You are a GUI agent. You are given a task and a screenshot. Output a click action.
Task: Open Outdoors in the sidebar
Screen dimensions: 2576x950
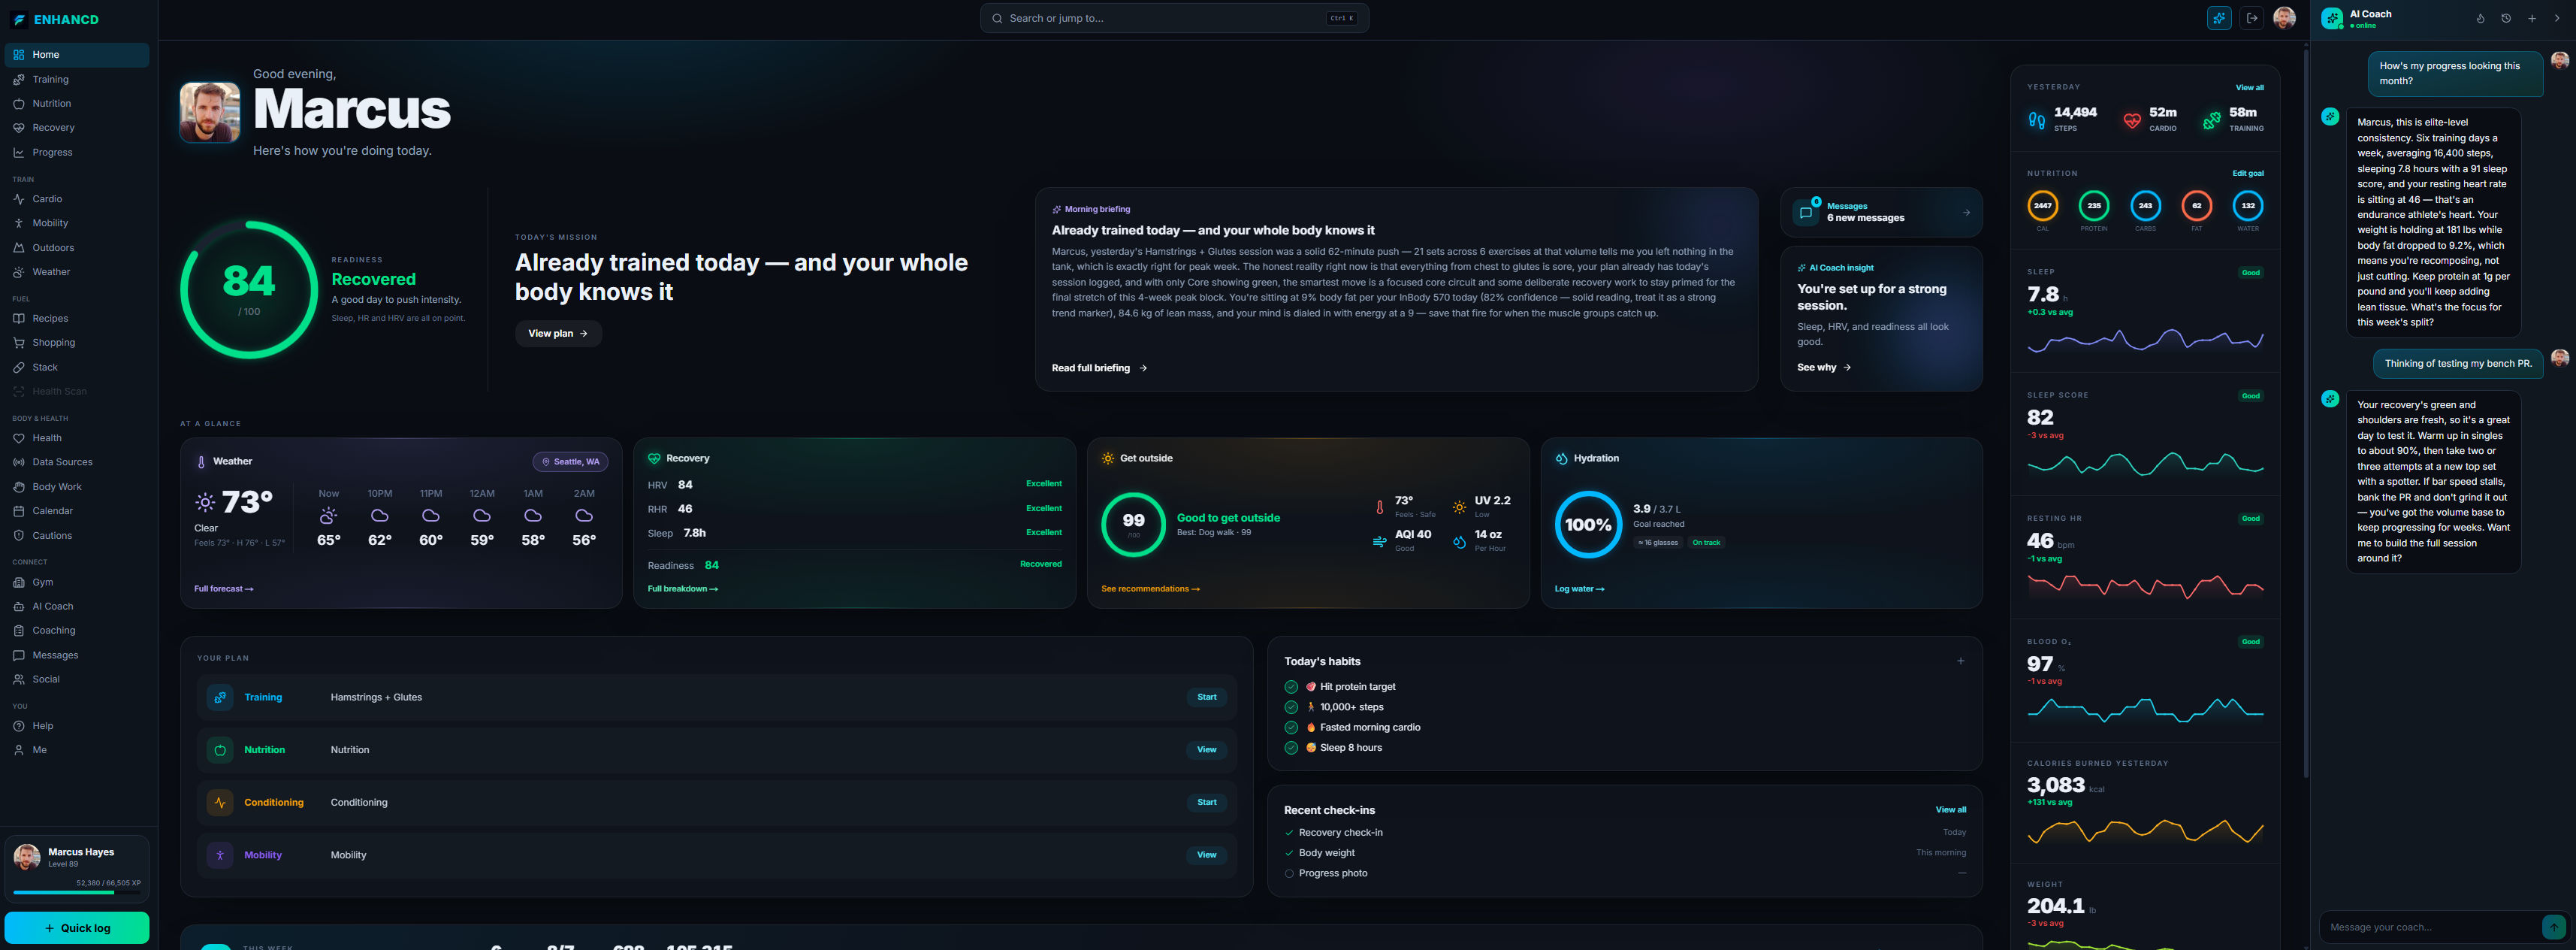[77, 248]
